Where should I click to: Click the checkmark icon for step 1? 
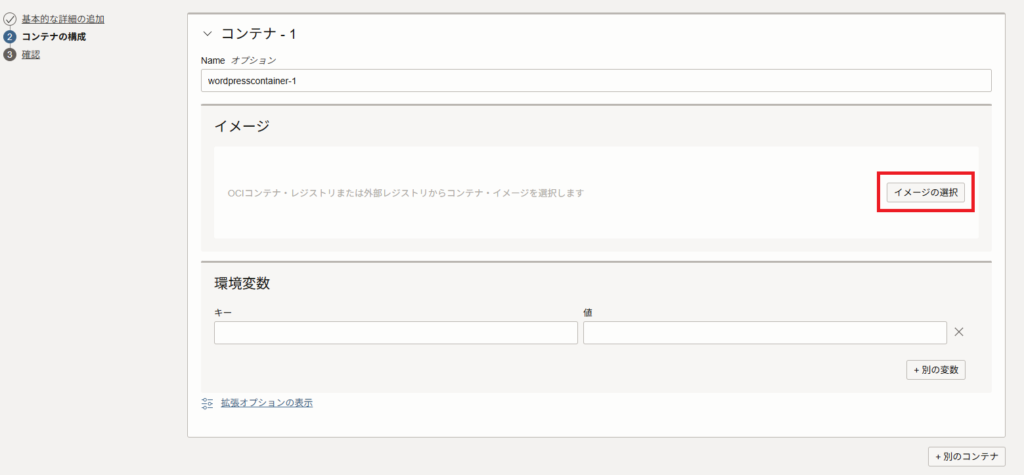point(10,19)
